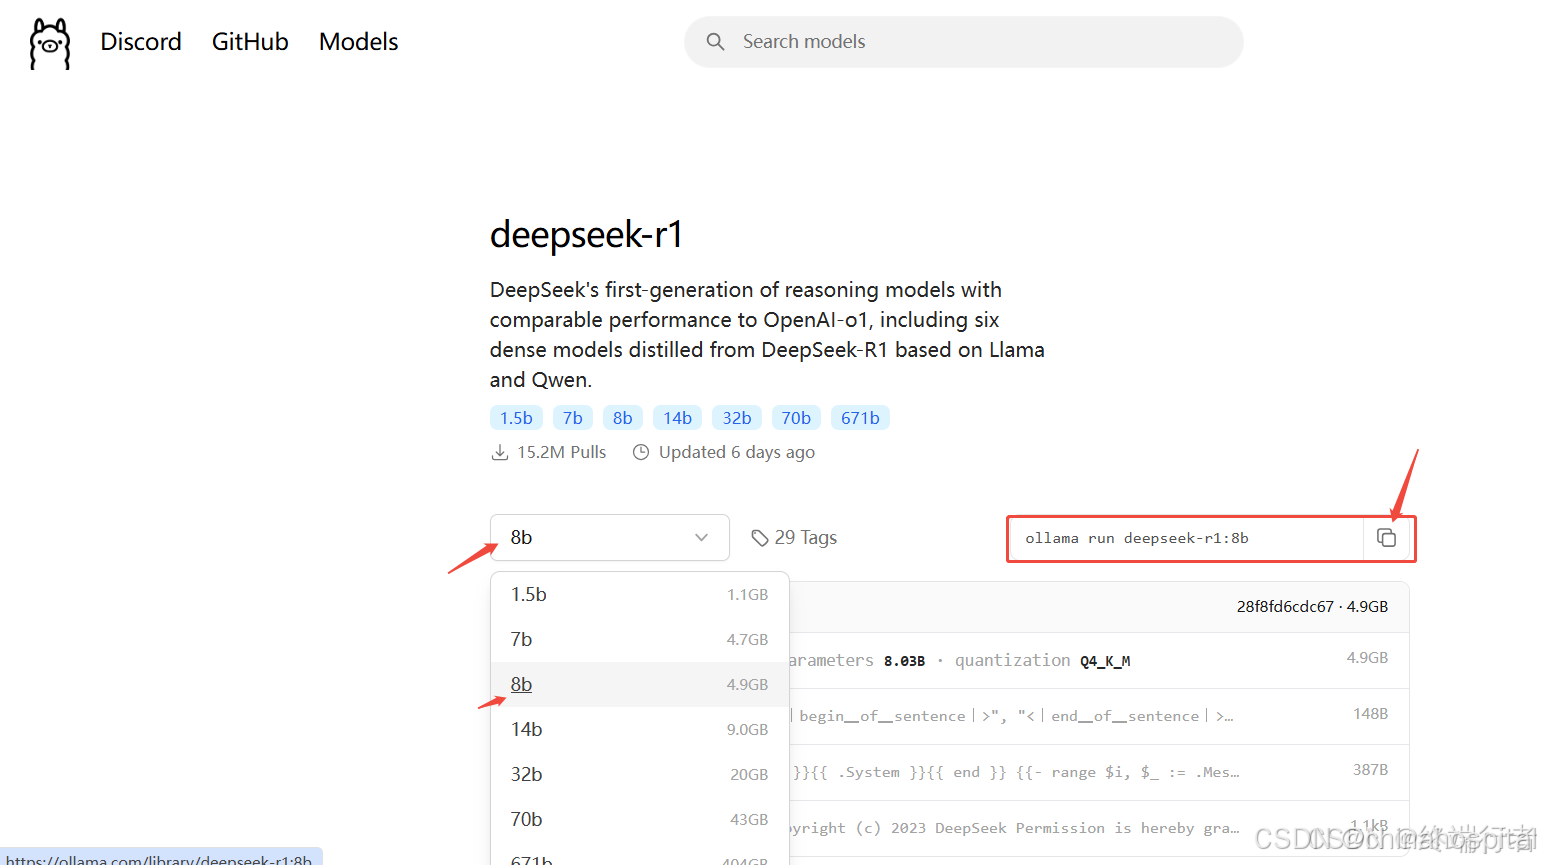Open the GitHub link
Screen dimensions: 1541x865
tap(250, 42)
